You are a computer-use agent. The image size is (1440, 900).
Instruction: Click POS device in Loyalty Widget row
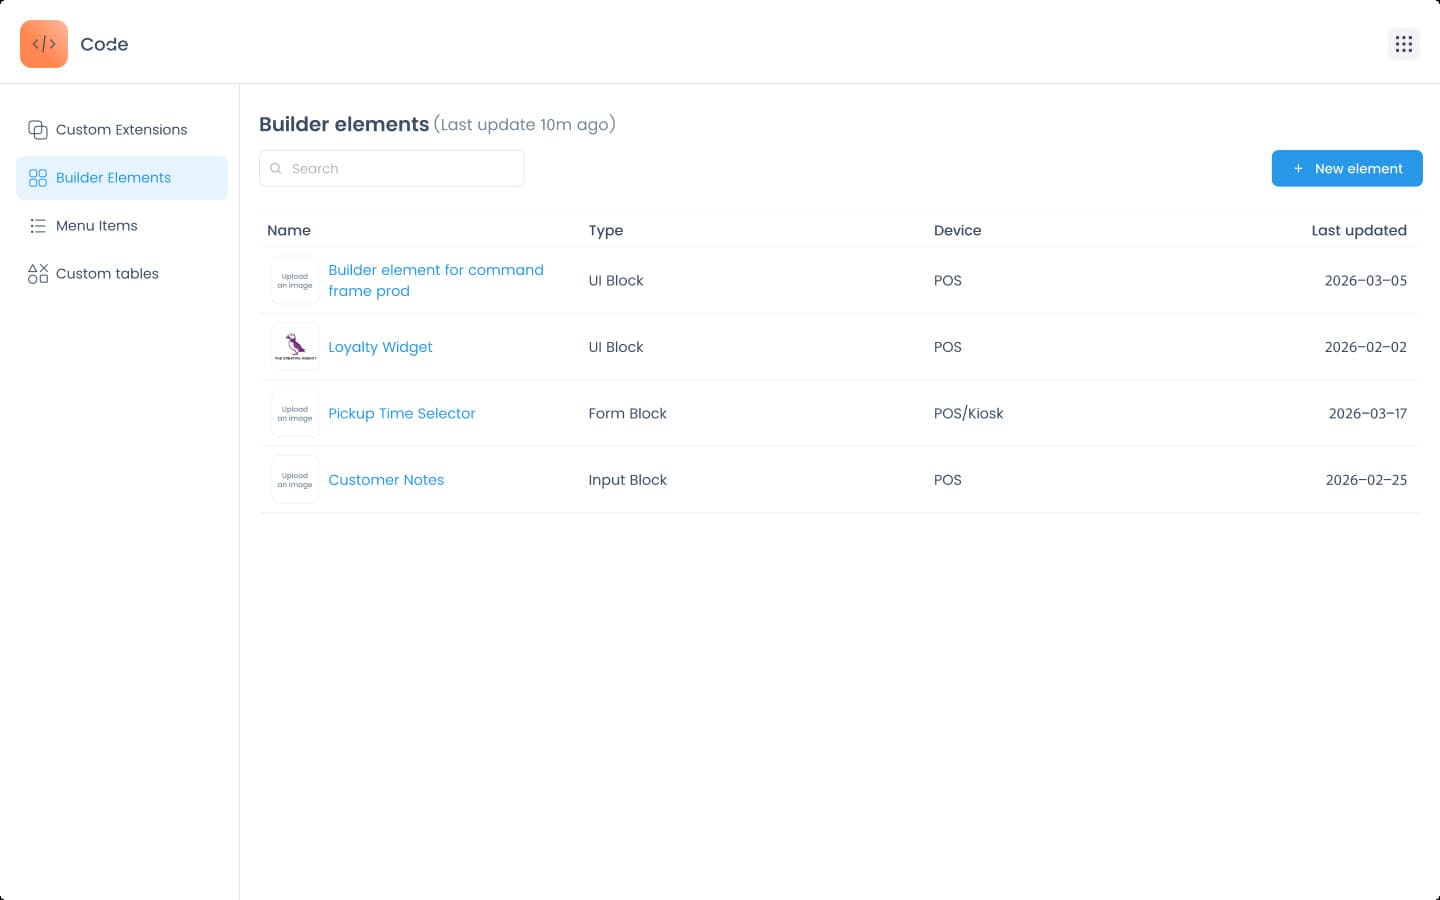pyautogui.click(x=948, y=347)
